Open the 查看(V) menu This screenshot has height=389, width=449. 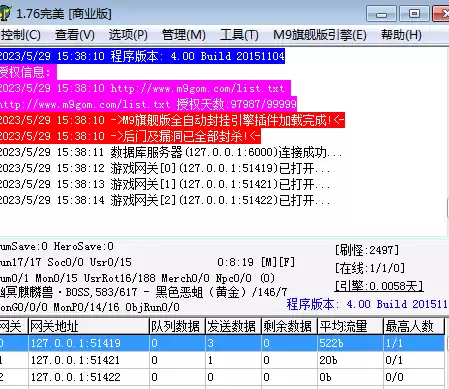pos(75,35)
